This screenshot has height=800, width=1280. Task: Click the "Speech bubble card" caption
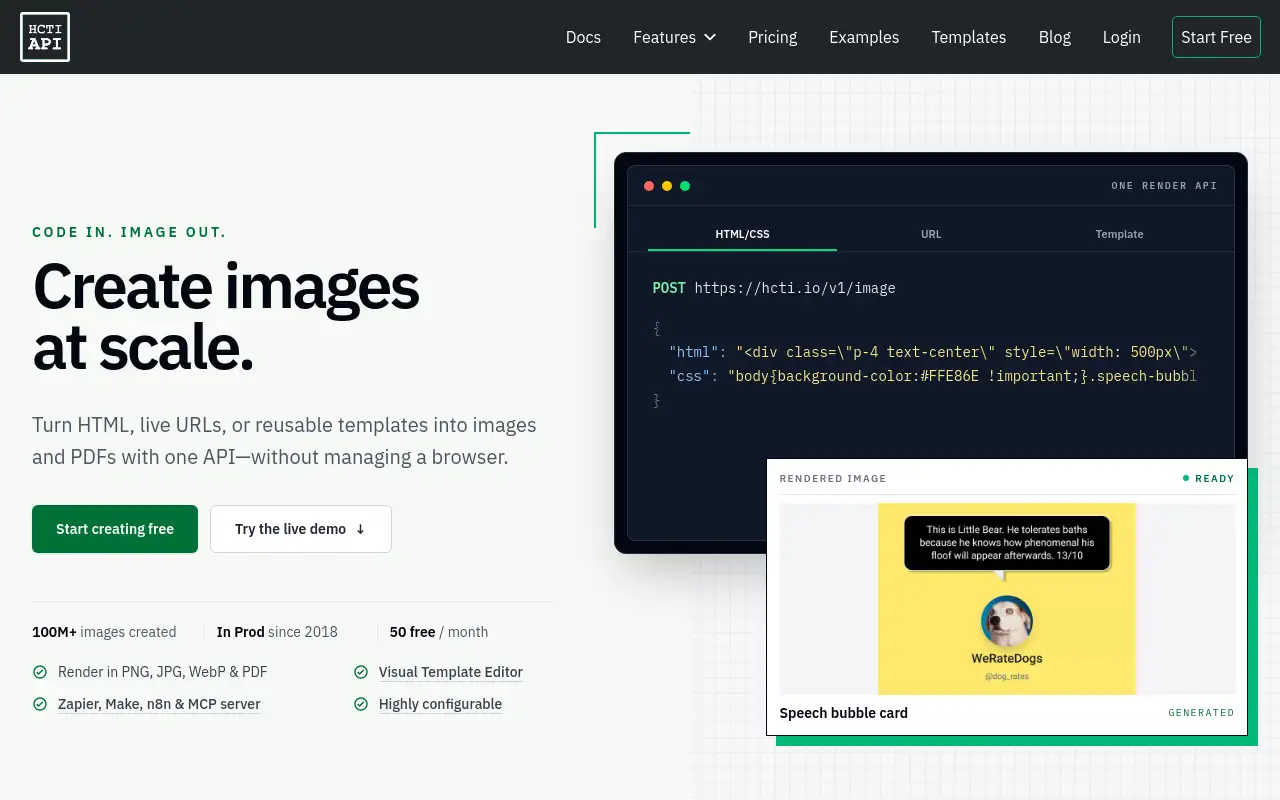click(x=844, y=713)
